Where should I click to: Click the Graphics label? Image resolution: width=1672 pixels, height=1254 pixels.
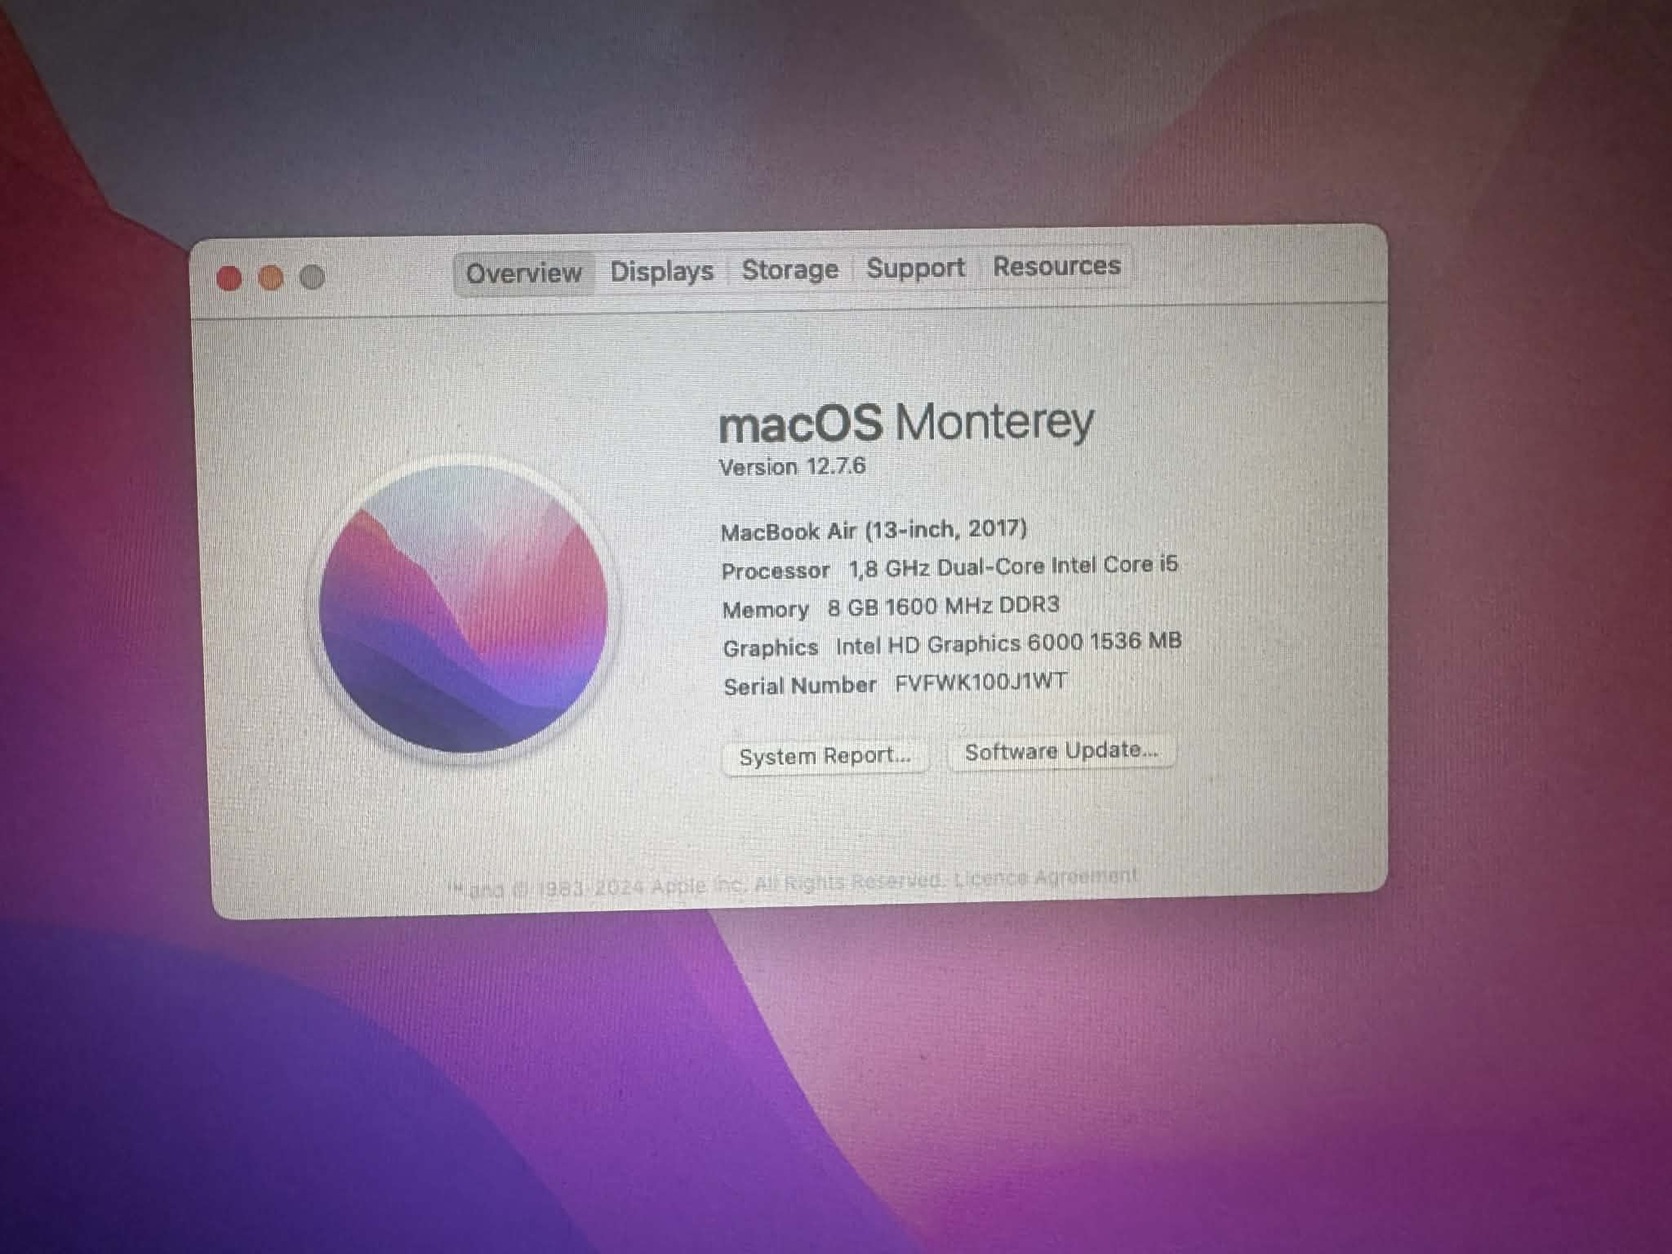(x=770, y=648)
